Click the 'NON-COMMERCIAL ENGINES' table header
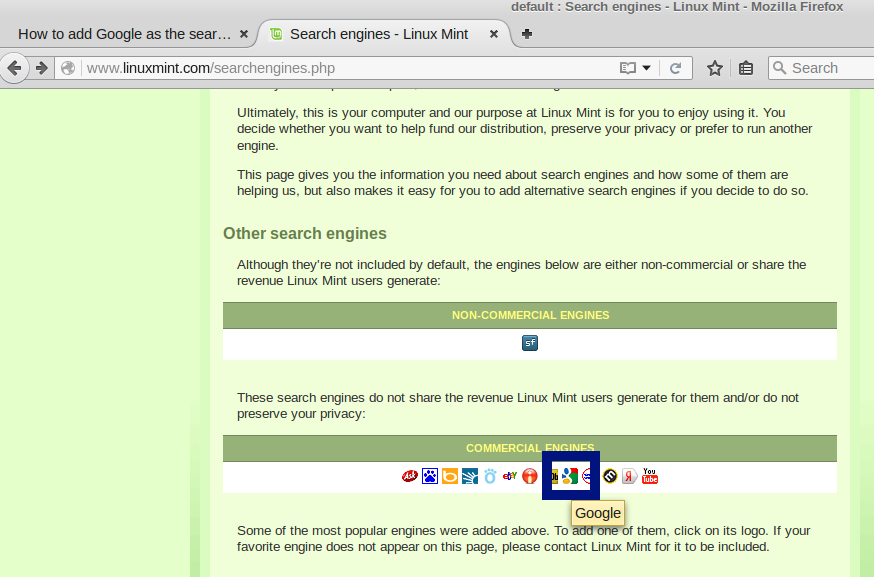This screenshot has height=577, width=874. (530, 315)
